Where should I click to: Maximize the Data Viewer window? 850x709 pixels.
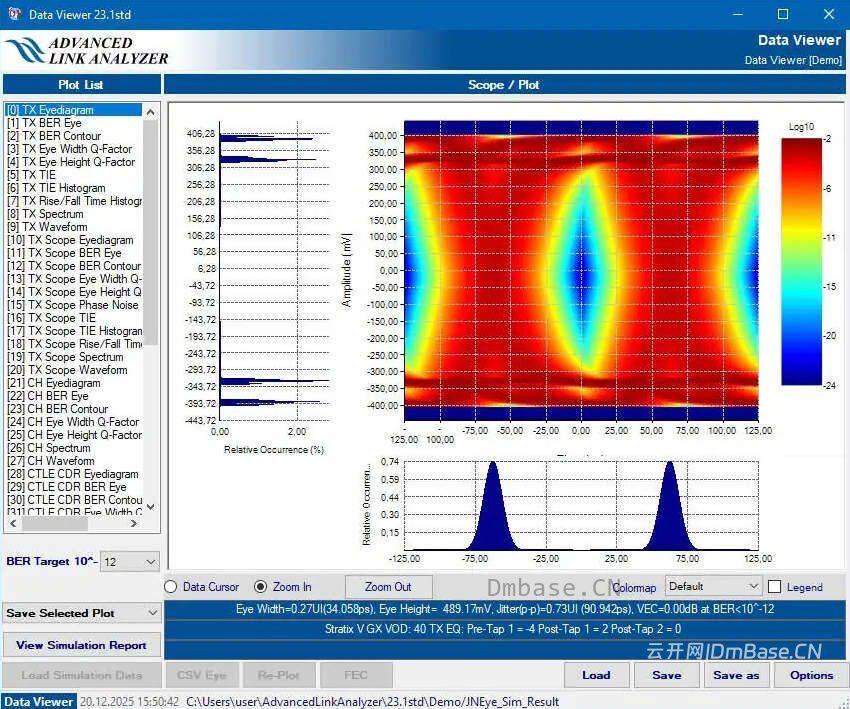[x=783, y=14]
